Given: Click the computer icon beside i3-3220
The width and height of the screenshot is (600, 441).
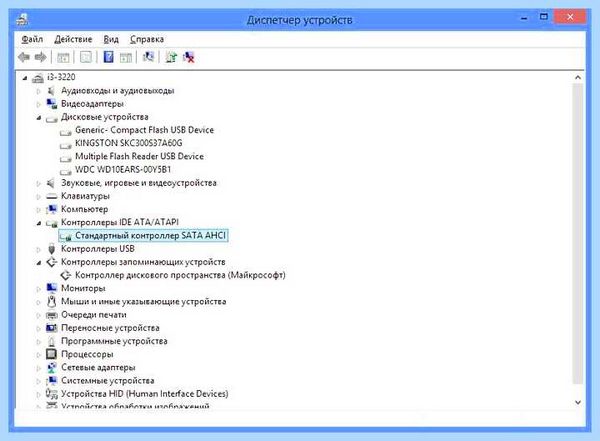Looking at the screenshot, I should 38,78.
